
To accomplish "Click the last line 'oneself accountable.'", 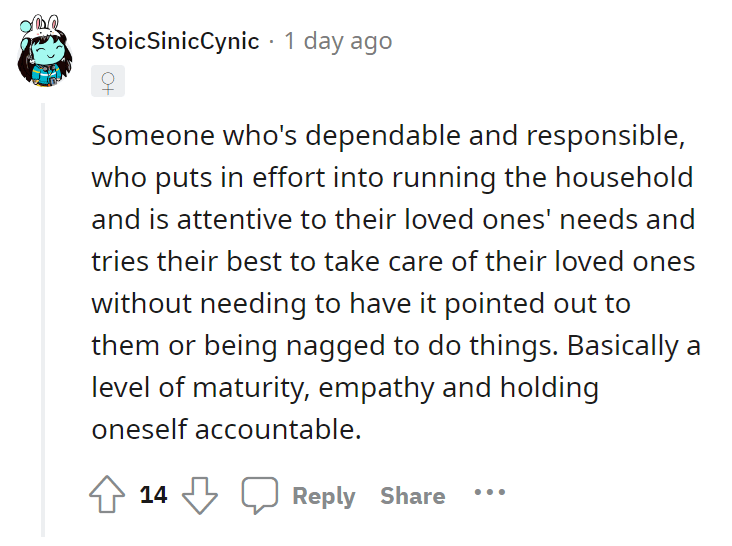I will [226, 429].
